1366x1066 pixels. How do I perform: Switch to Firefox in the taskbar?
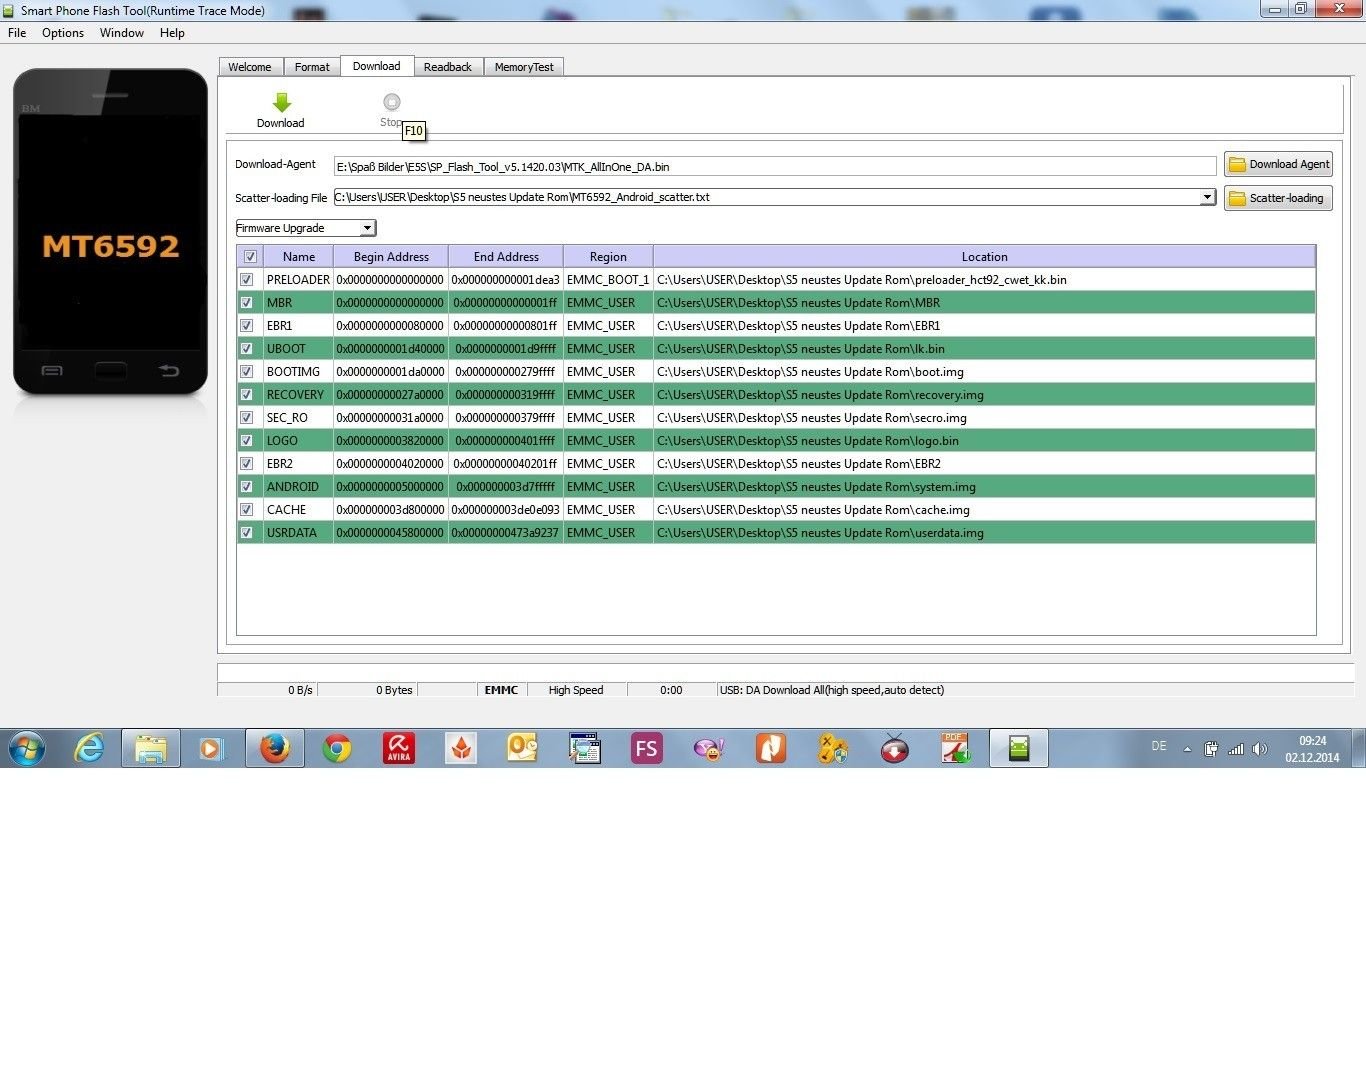pyautogui.click(x=275, y=748)
